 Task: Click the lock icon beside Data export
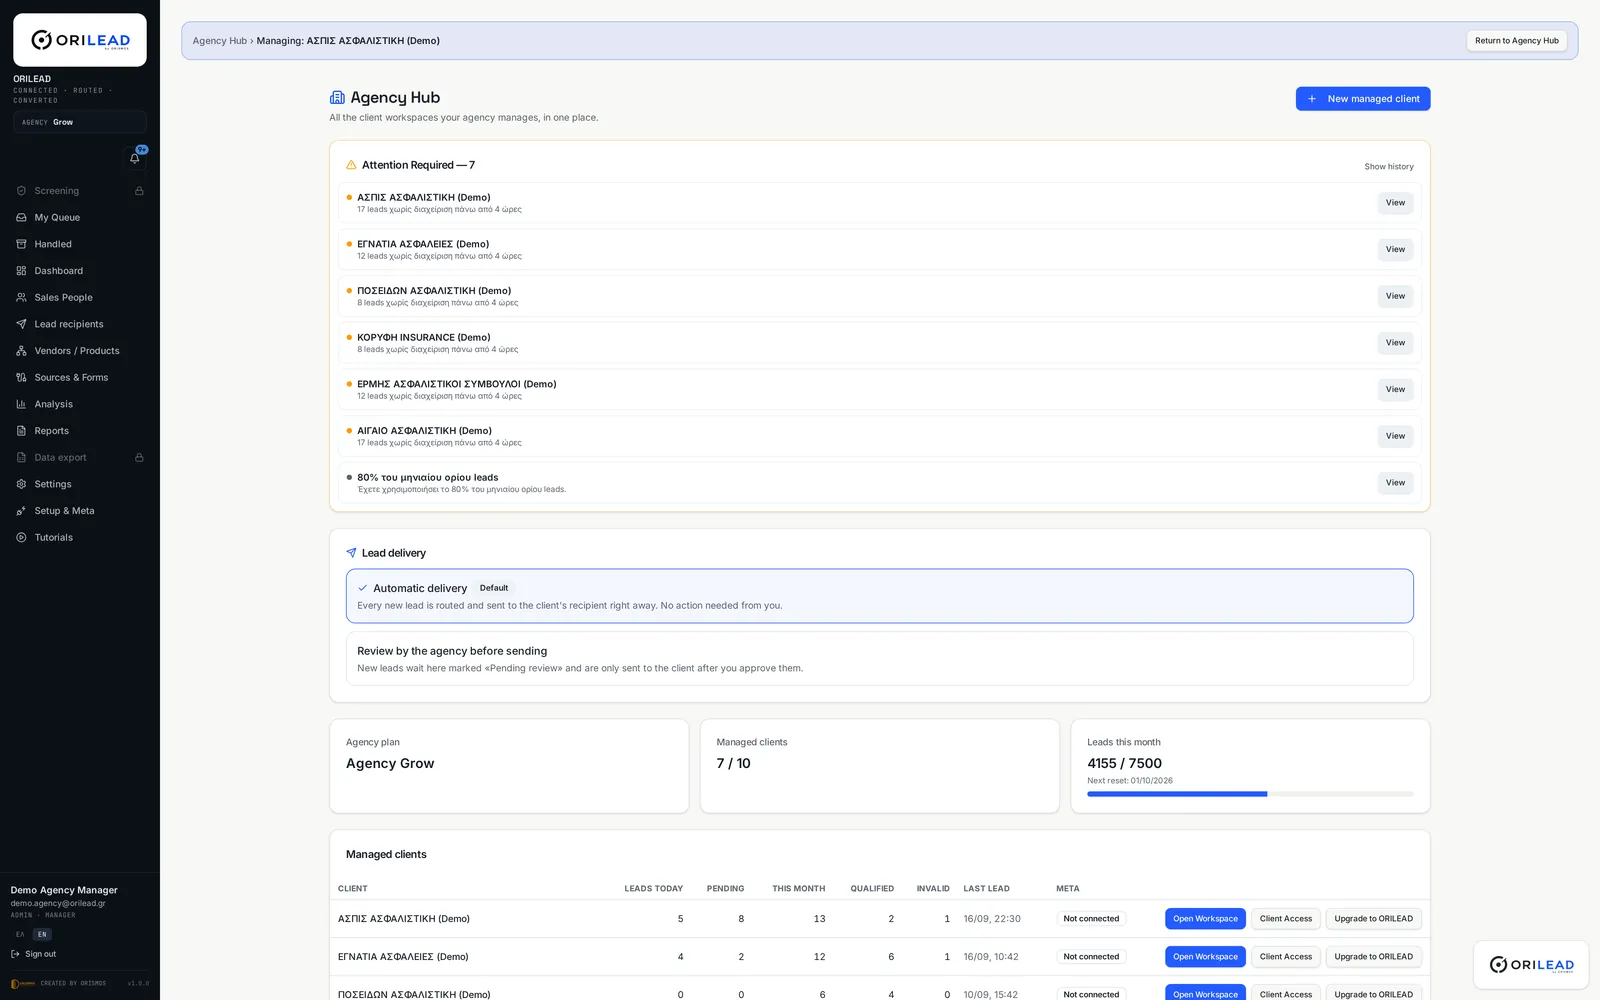[x=139, y=457]
